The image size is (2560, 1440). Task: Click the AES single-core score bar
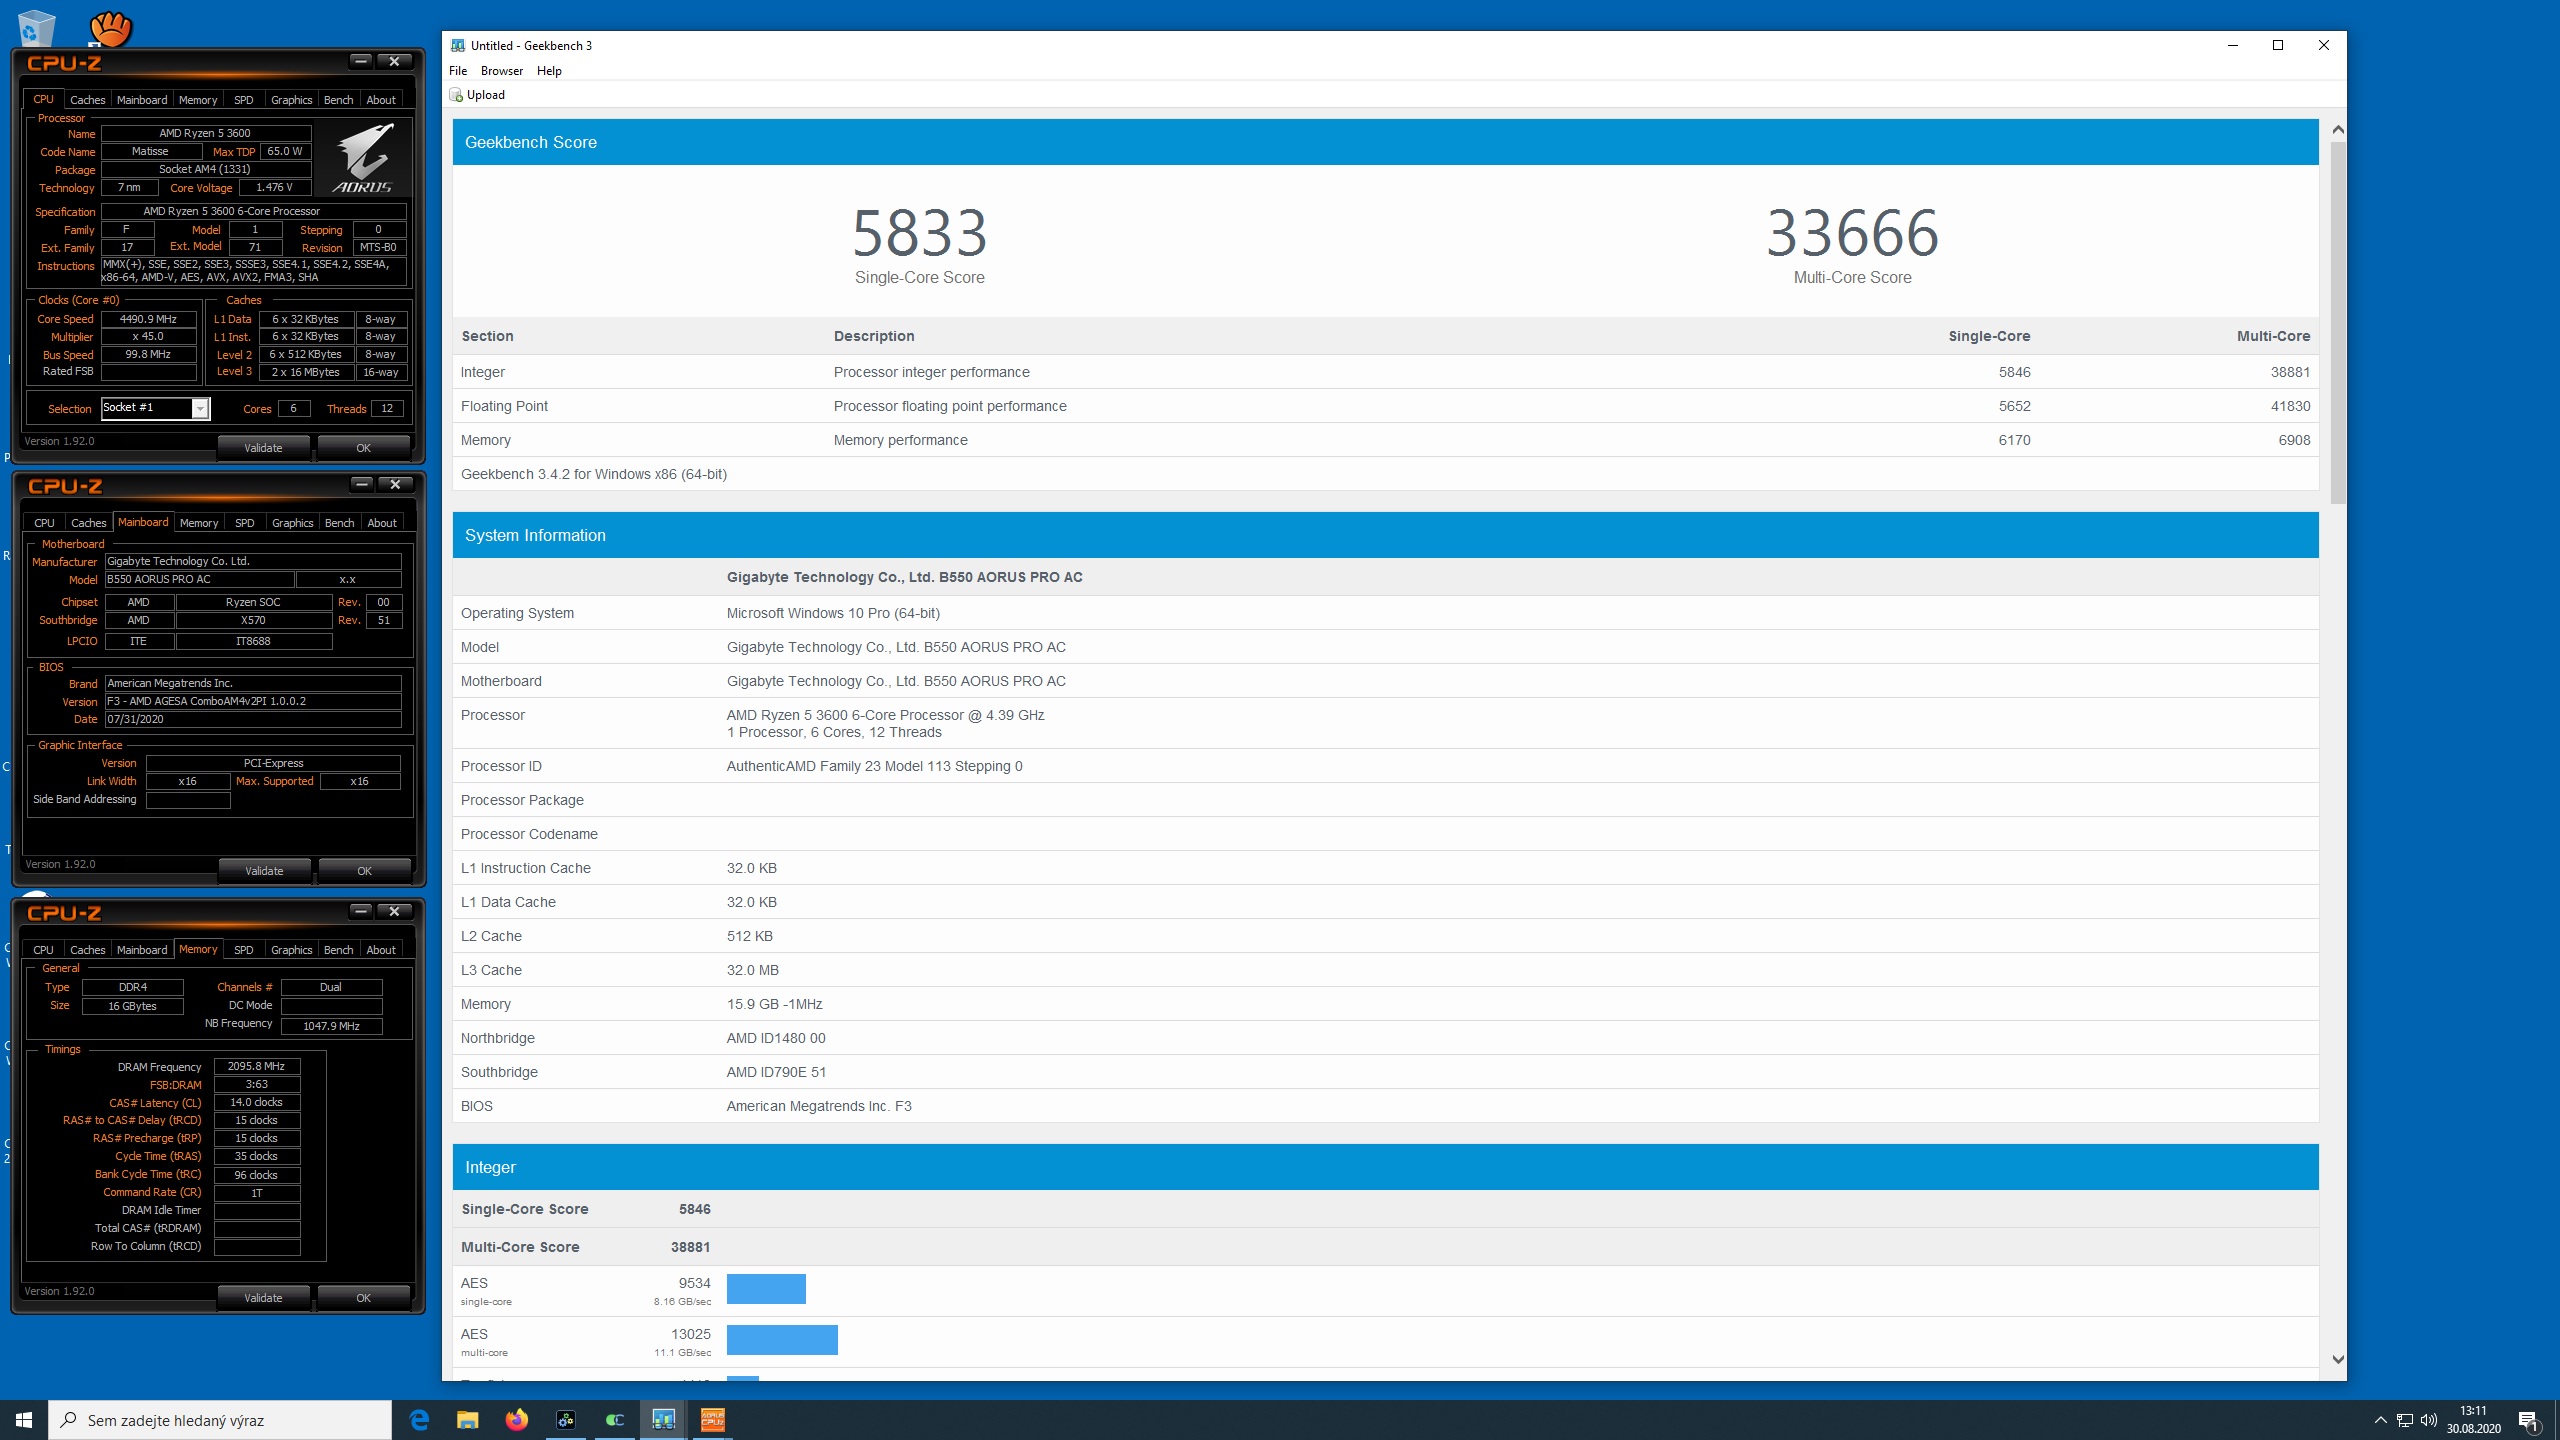tap(766, 1289)
